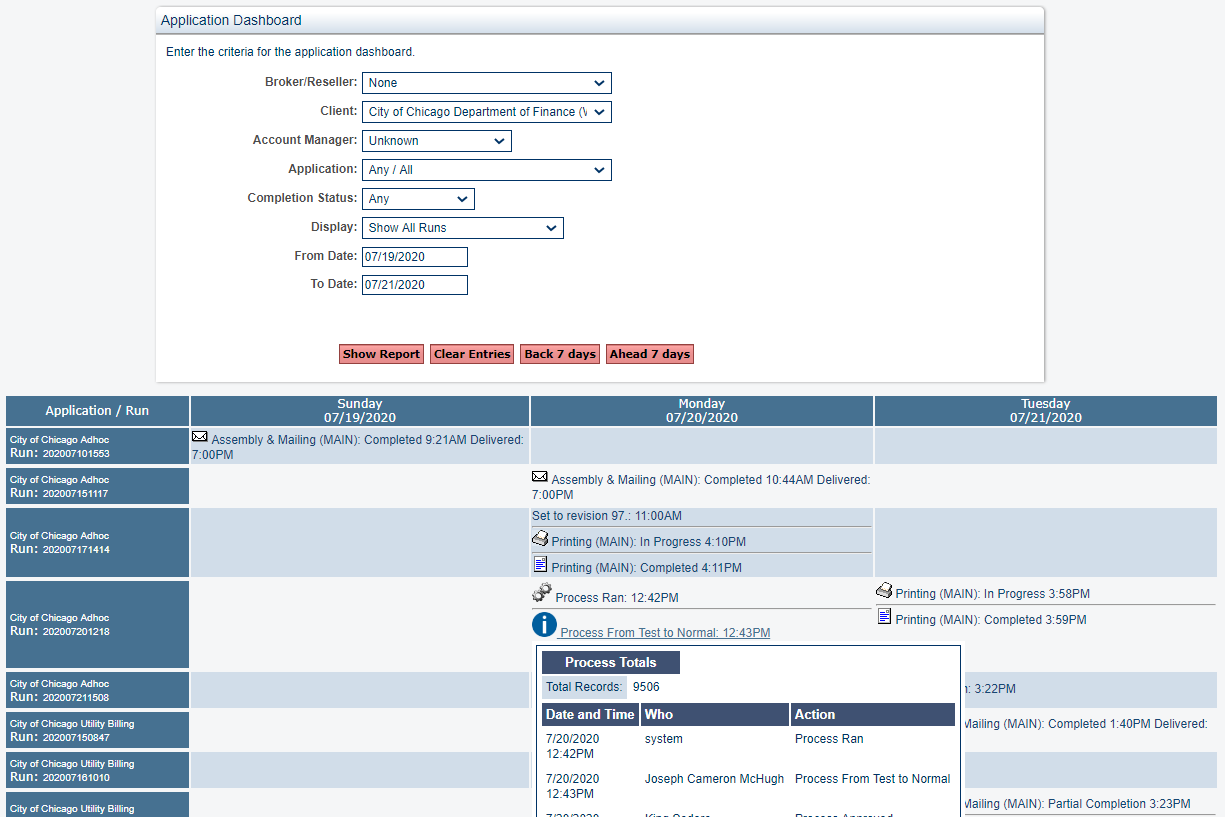The width and height of the screenshot is (1225, 817).
Task: Click the Show Report button
Action: [x=381, y=354]
